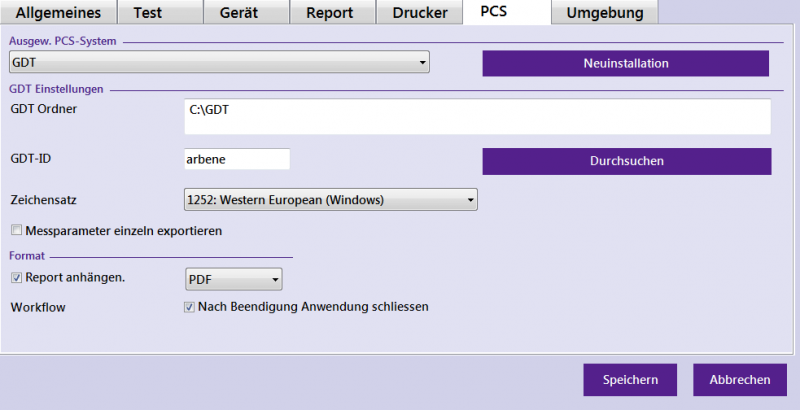The image size is (800, 410).
Task: Click into the GDT Ordner path field
Action: tap(477, 116)
